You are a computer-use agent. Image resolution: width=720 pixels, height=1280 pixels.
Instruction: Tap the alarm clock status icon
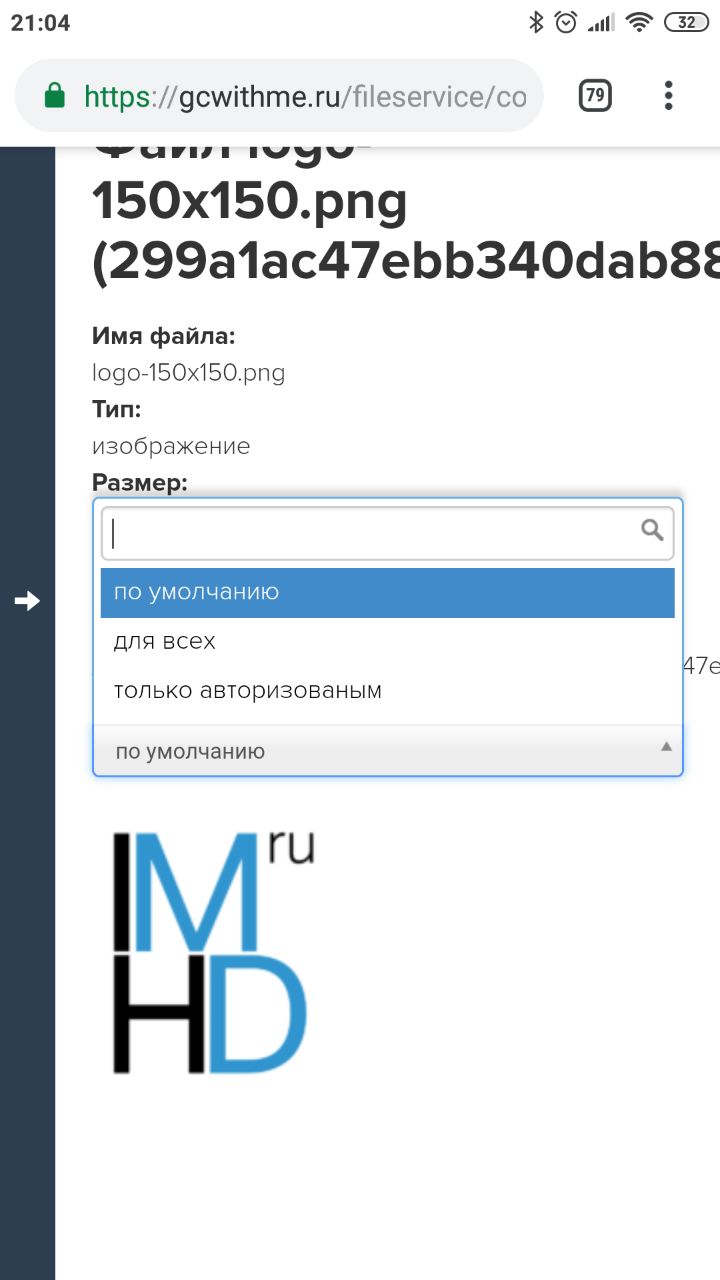(566, 22)
